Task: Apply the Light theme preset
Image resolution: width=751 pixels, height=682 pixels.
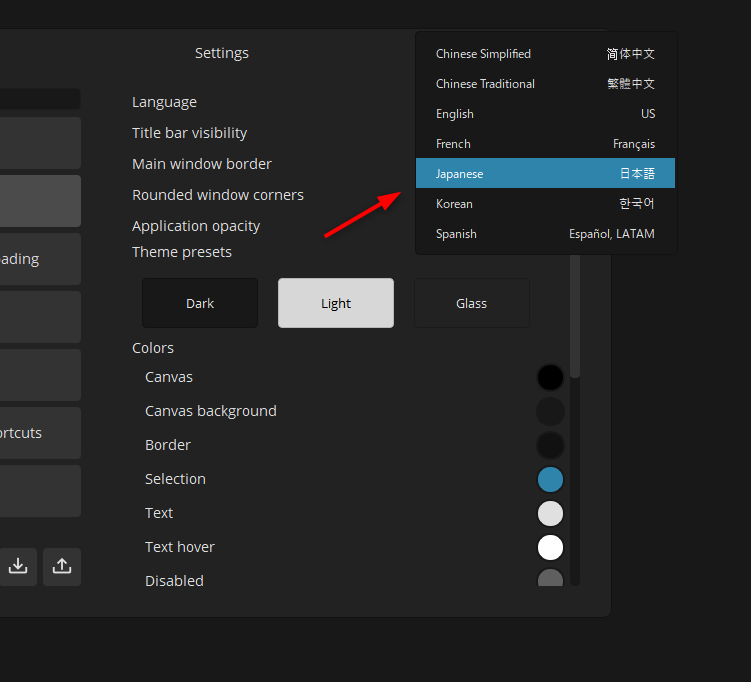Action: coord(336,303)
